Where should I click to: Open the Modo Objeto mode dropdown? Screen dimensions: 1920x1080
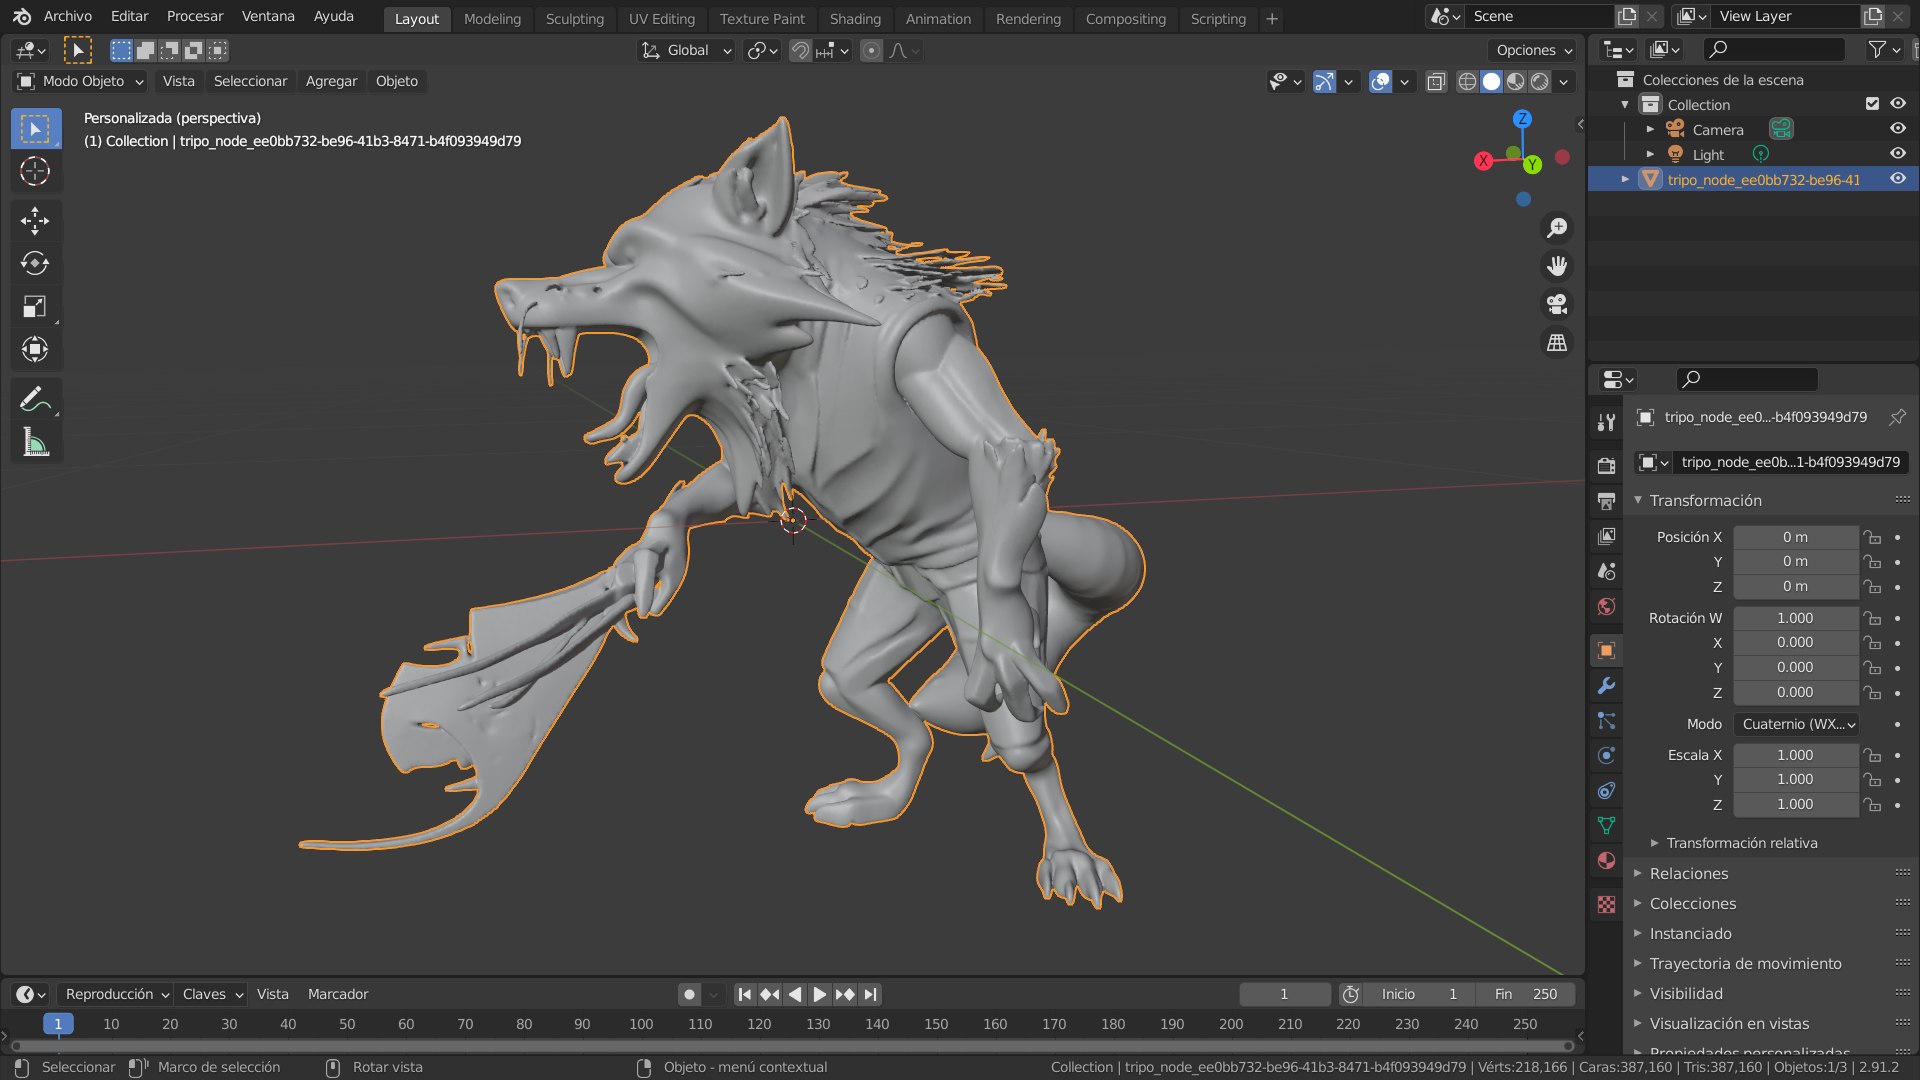(81, 81)
